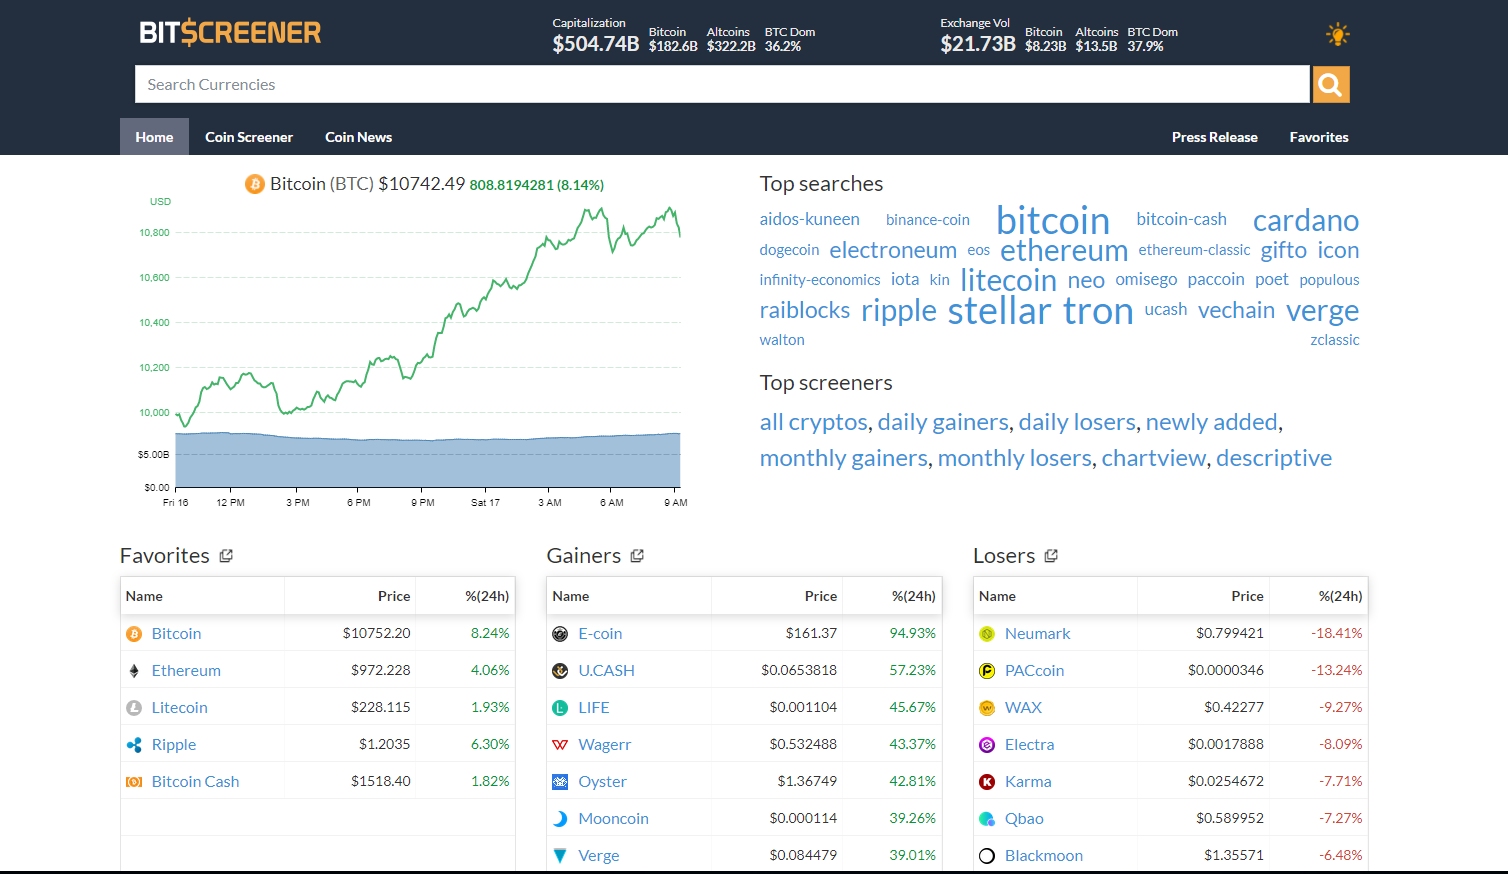Image resolution: width=1508 pixels, height=874 pixels.
Task: Open the 'raiblocks' top search link
Action: coord(805,310)
